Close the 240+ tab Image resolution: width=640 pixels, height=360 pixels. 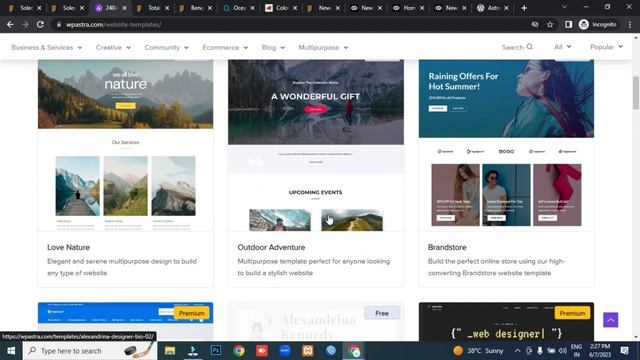tap(124, 8)
